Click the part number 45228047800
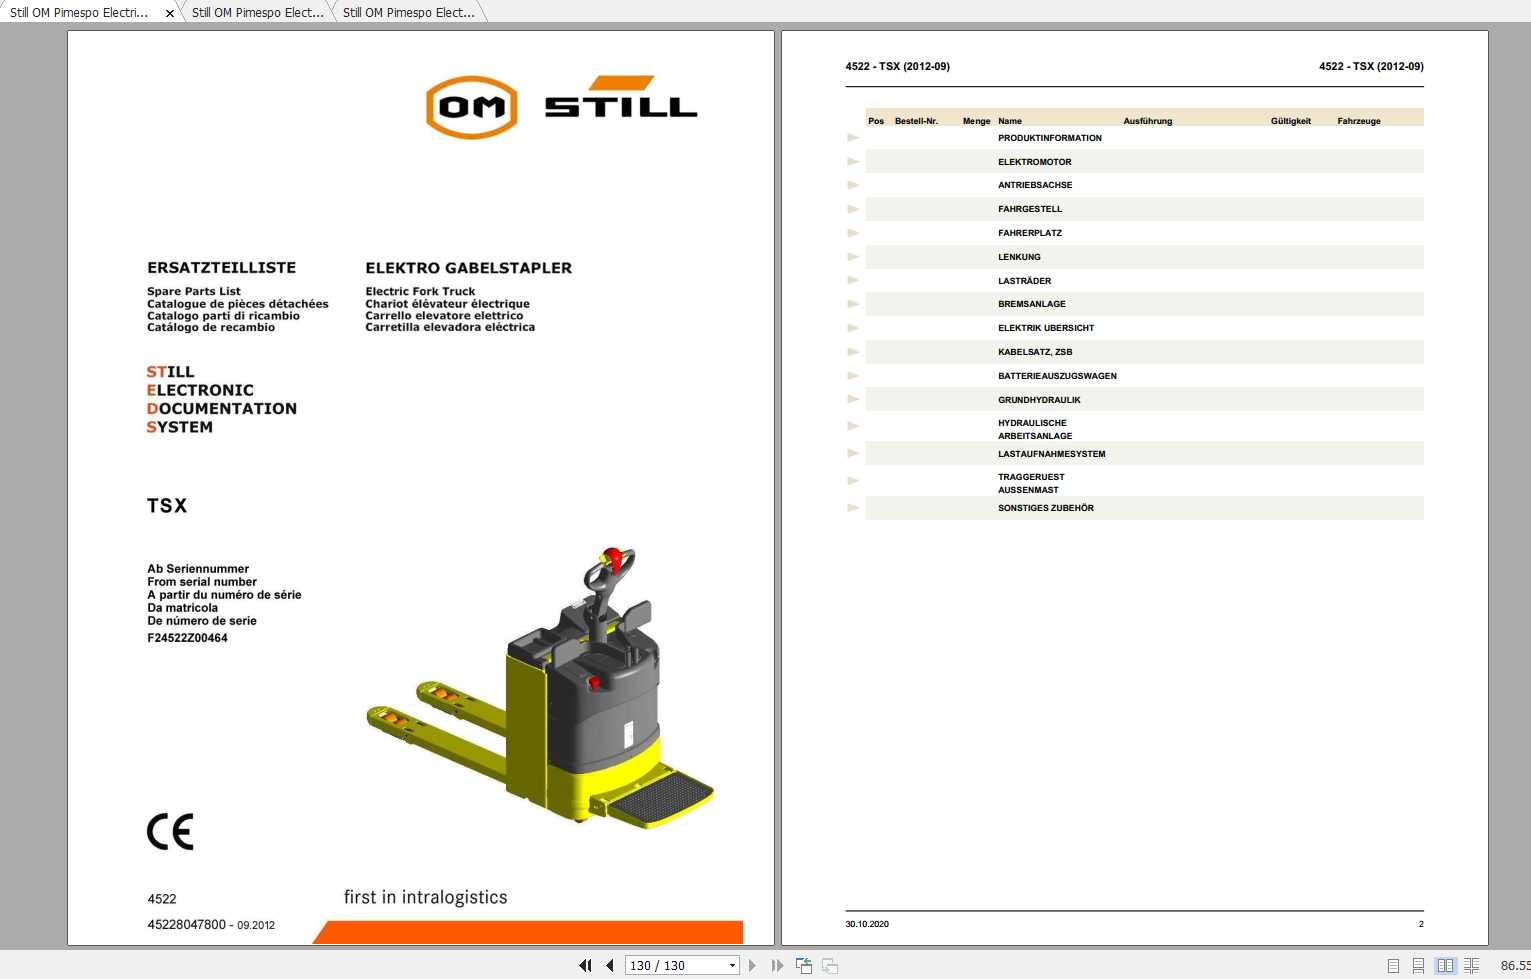 pyautogui.click(x=186, y=925)
